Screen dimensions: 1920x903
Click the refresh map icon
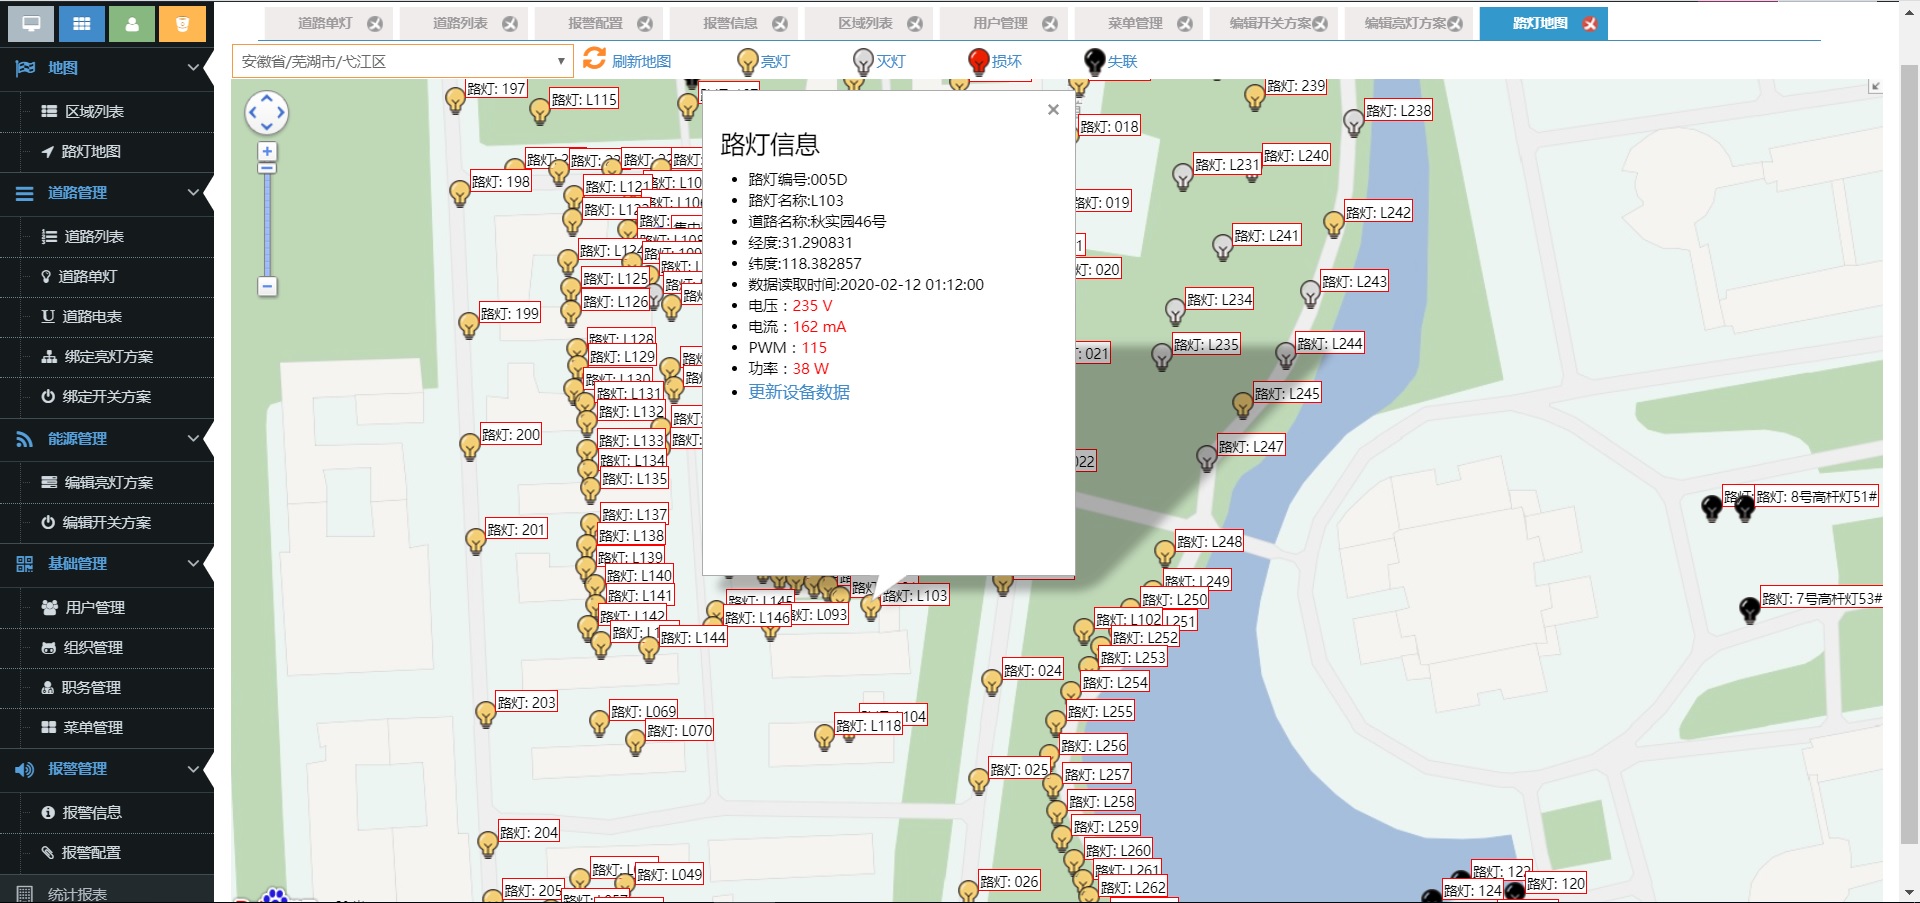[x=595, y=59]
